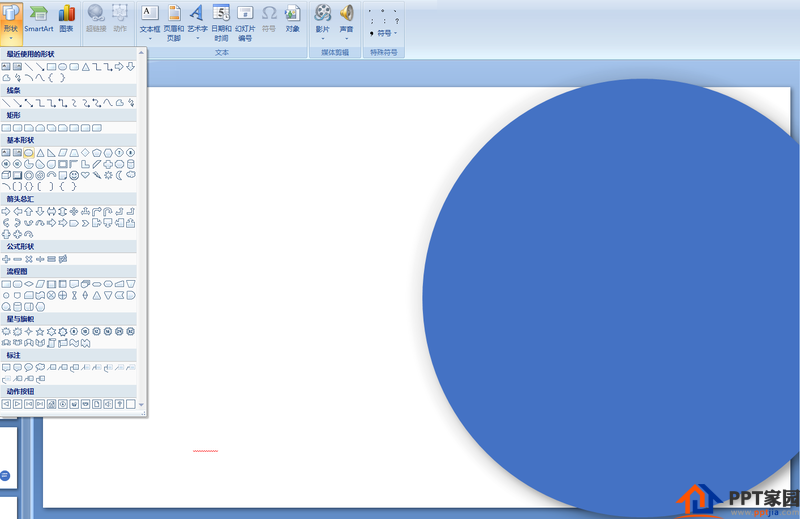Choose the Flowchart Summing Junction shape
The width and height of the screenshot is (800, 519).
[52, 295]
